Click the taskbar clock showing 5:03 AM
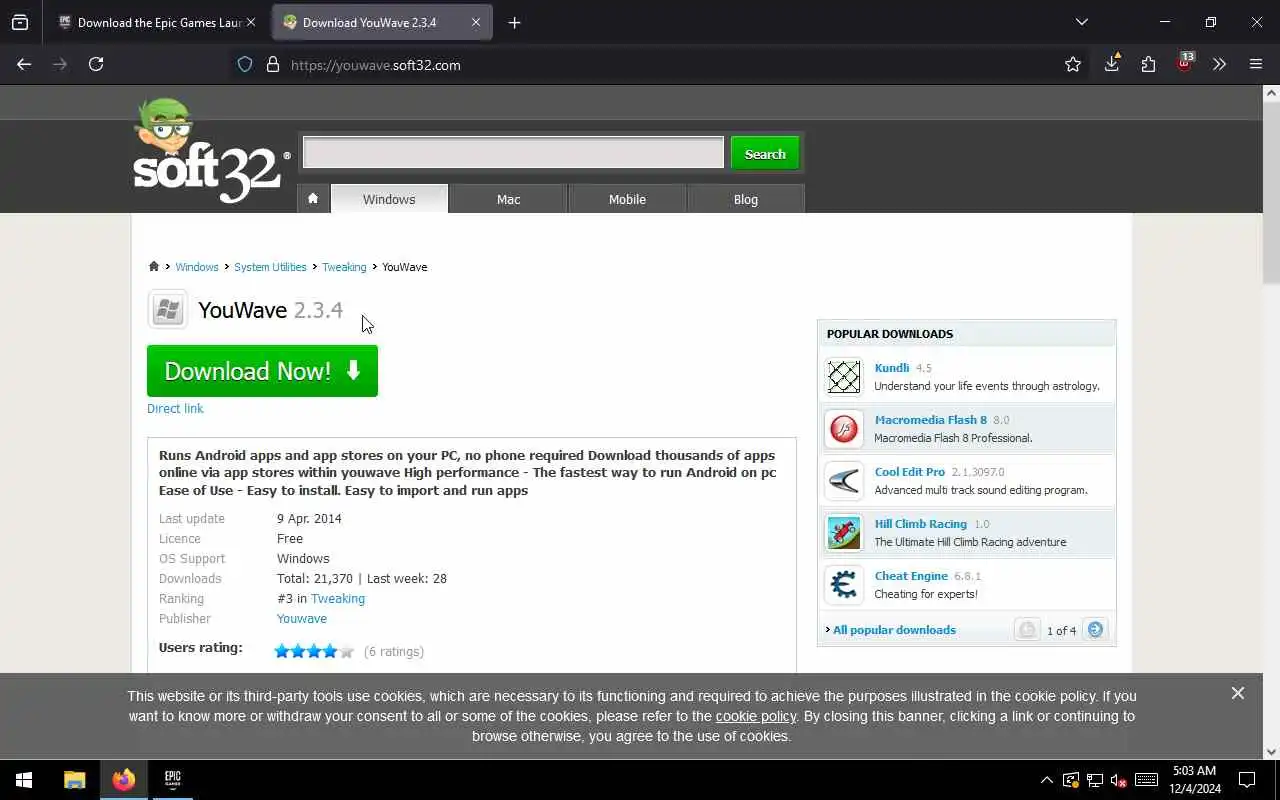The width and height of the screenshot is (1280, 800). pyautogui.click(x=1194, y=779)
